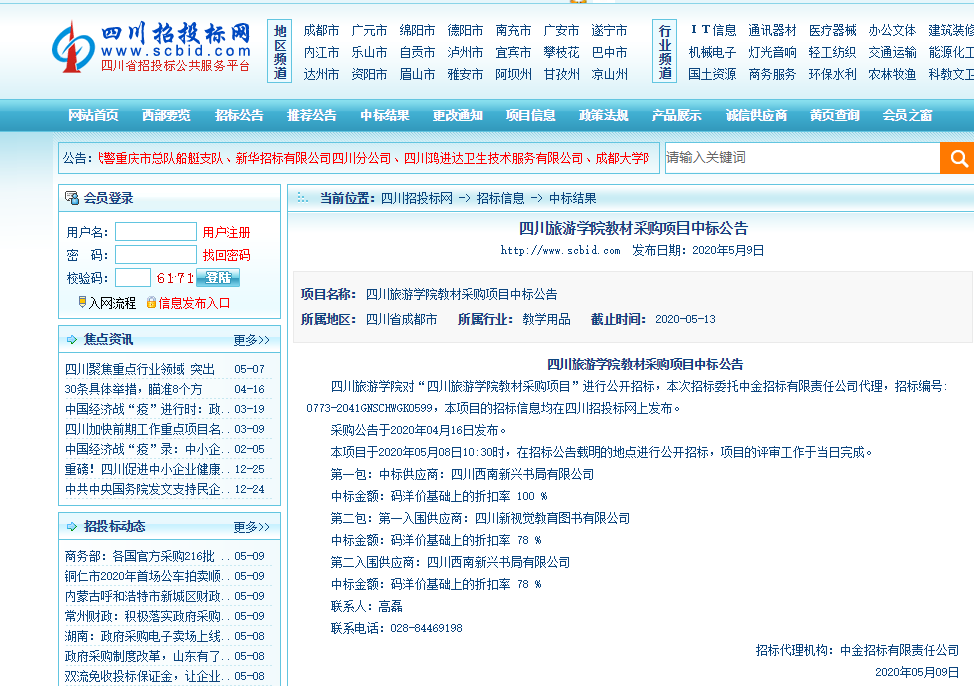
Task: Open 环保水利 industry channel
Action: click(832, 75)
